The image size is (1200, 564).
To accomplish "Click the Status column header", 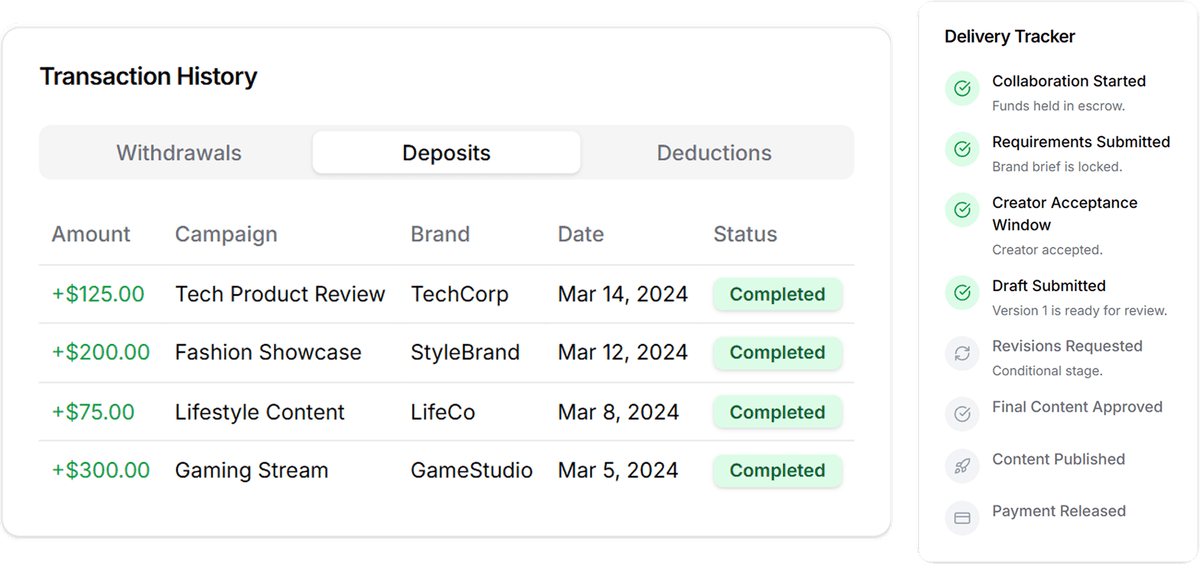I will point(745,234).
